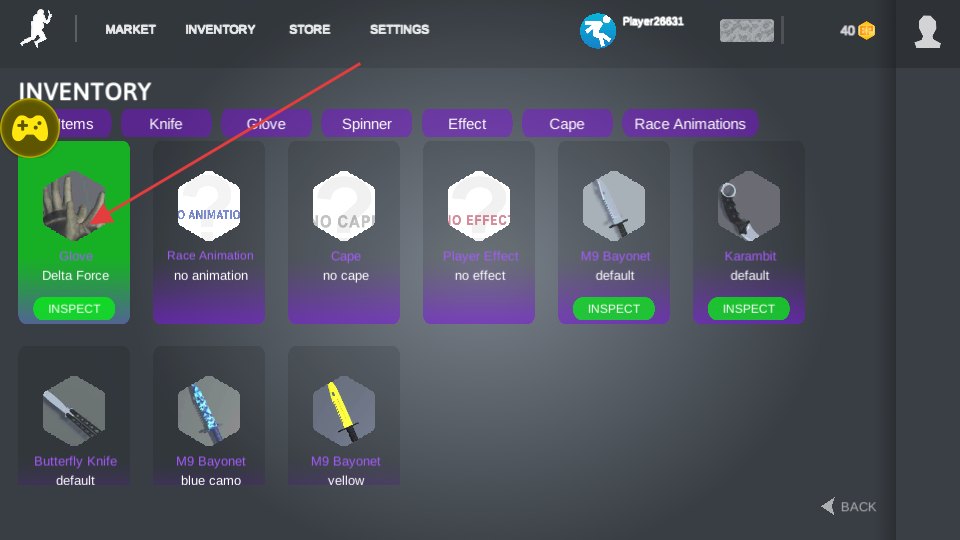Select the Butterfly Knife icon

tap(75, 411)
